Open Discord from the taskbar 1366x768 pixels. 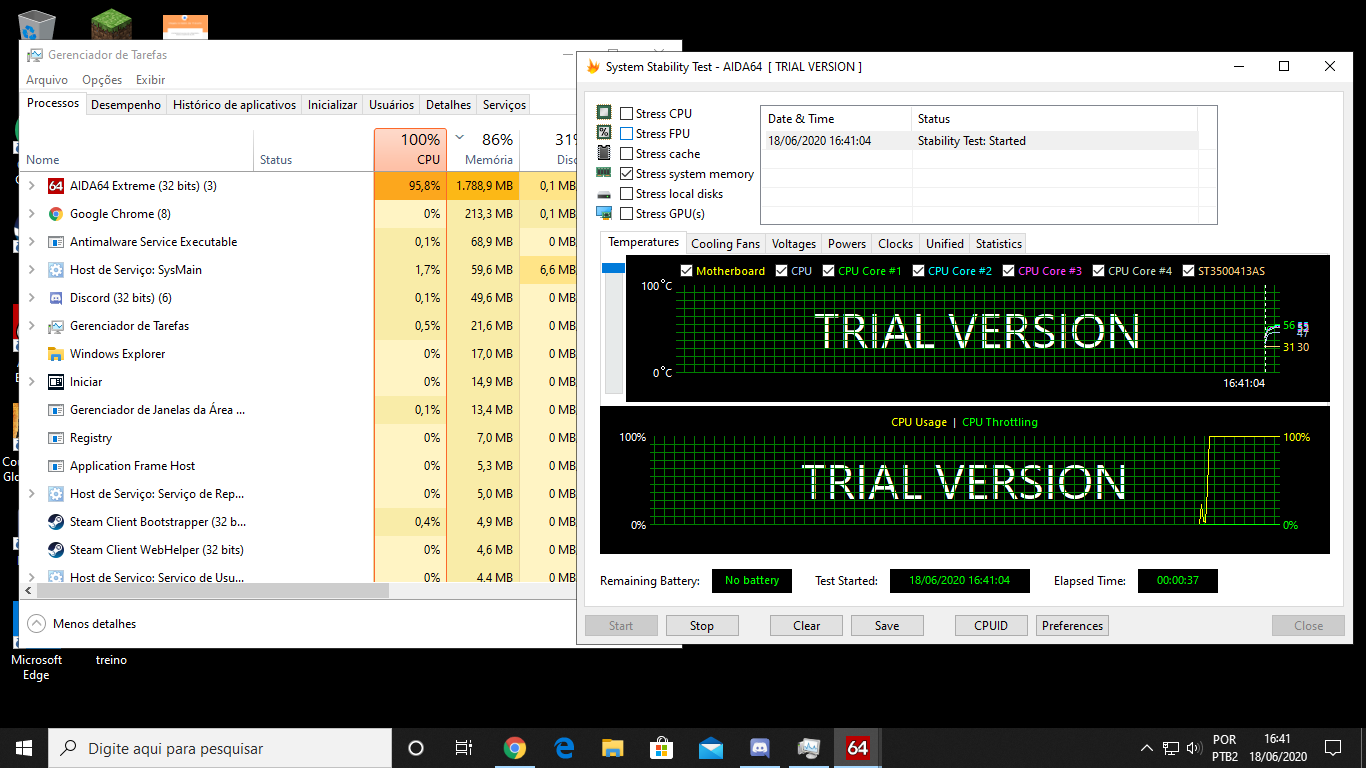click(x=760, y=748)
